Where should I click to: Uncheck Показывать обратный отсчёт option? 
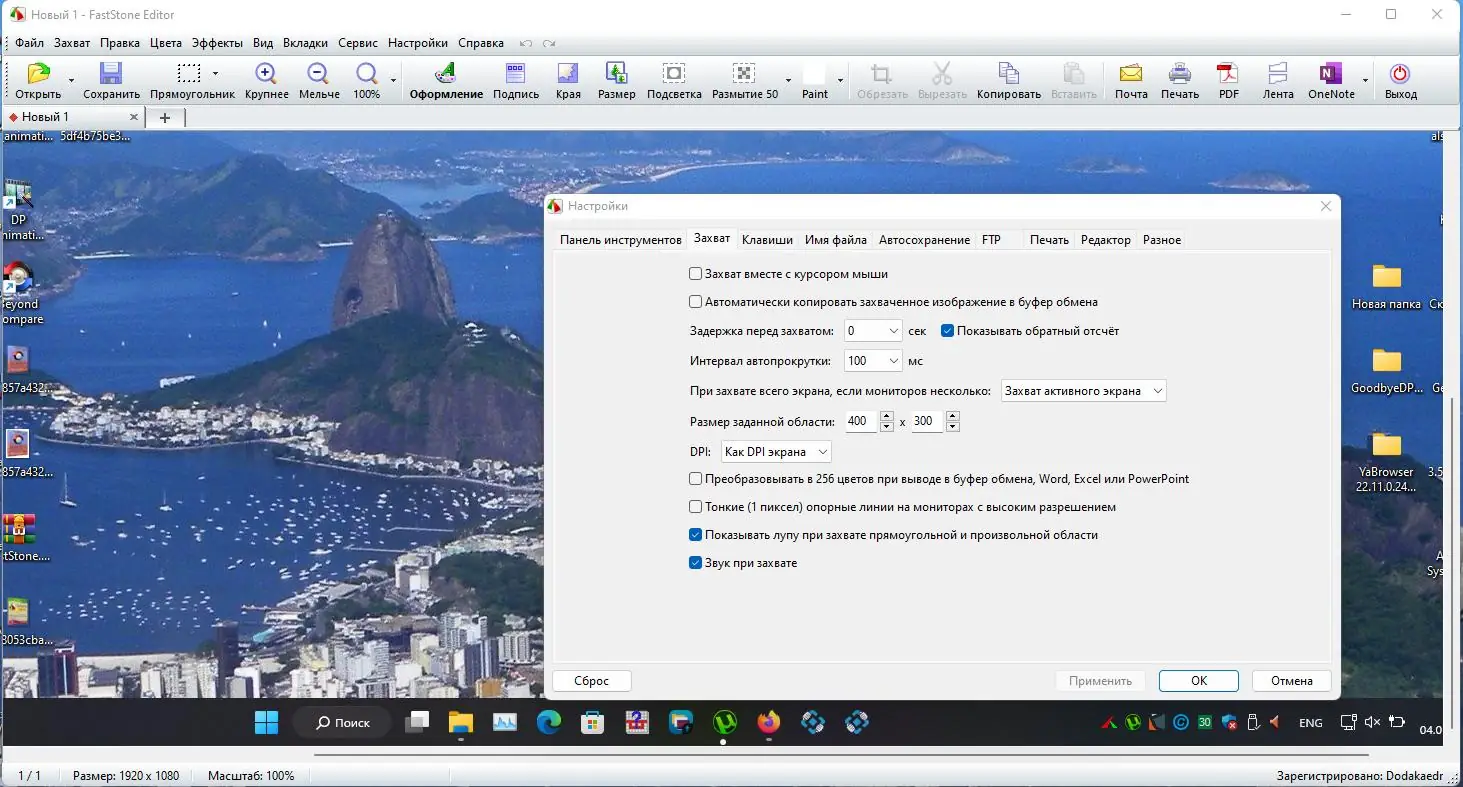tap(948, 331)
